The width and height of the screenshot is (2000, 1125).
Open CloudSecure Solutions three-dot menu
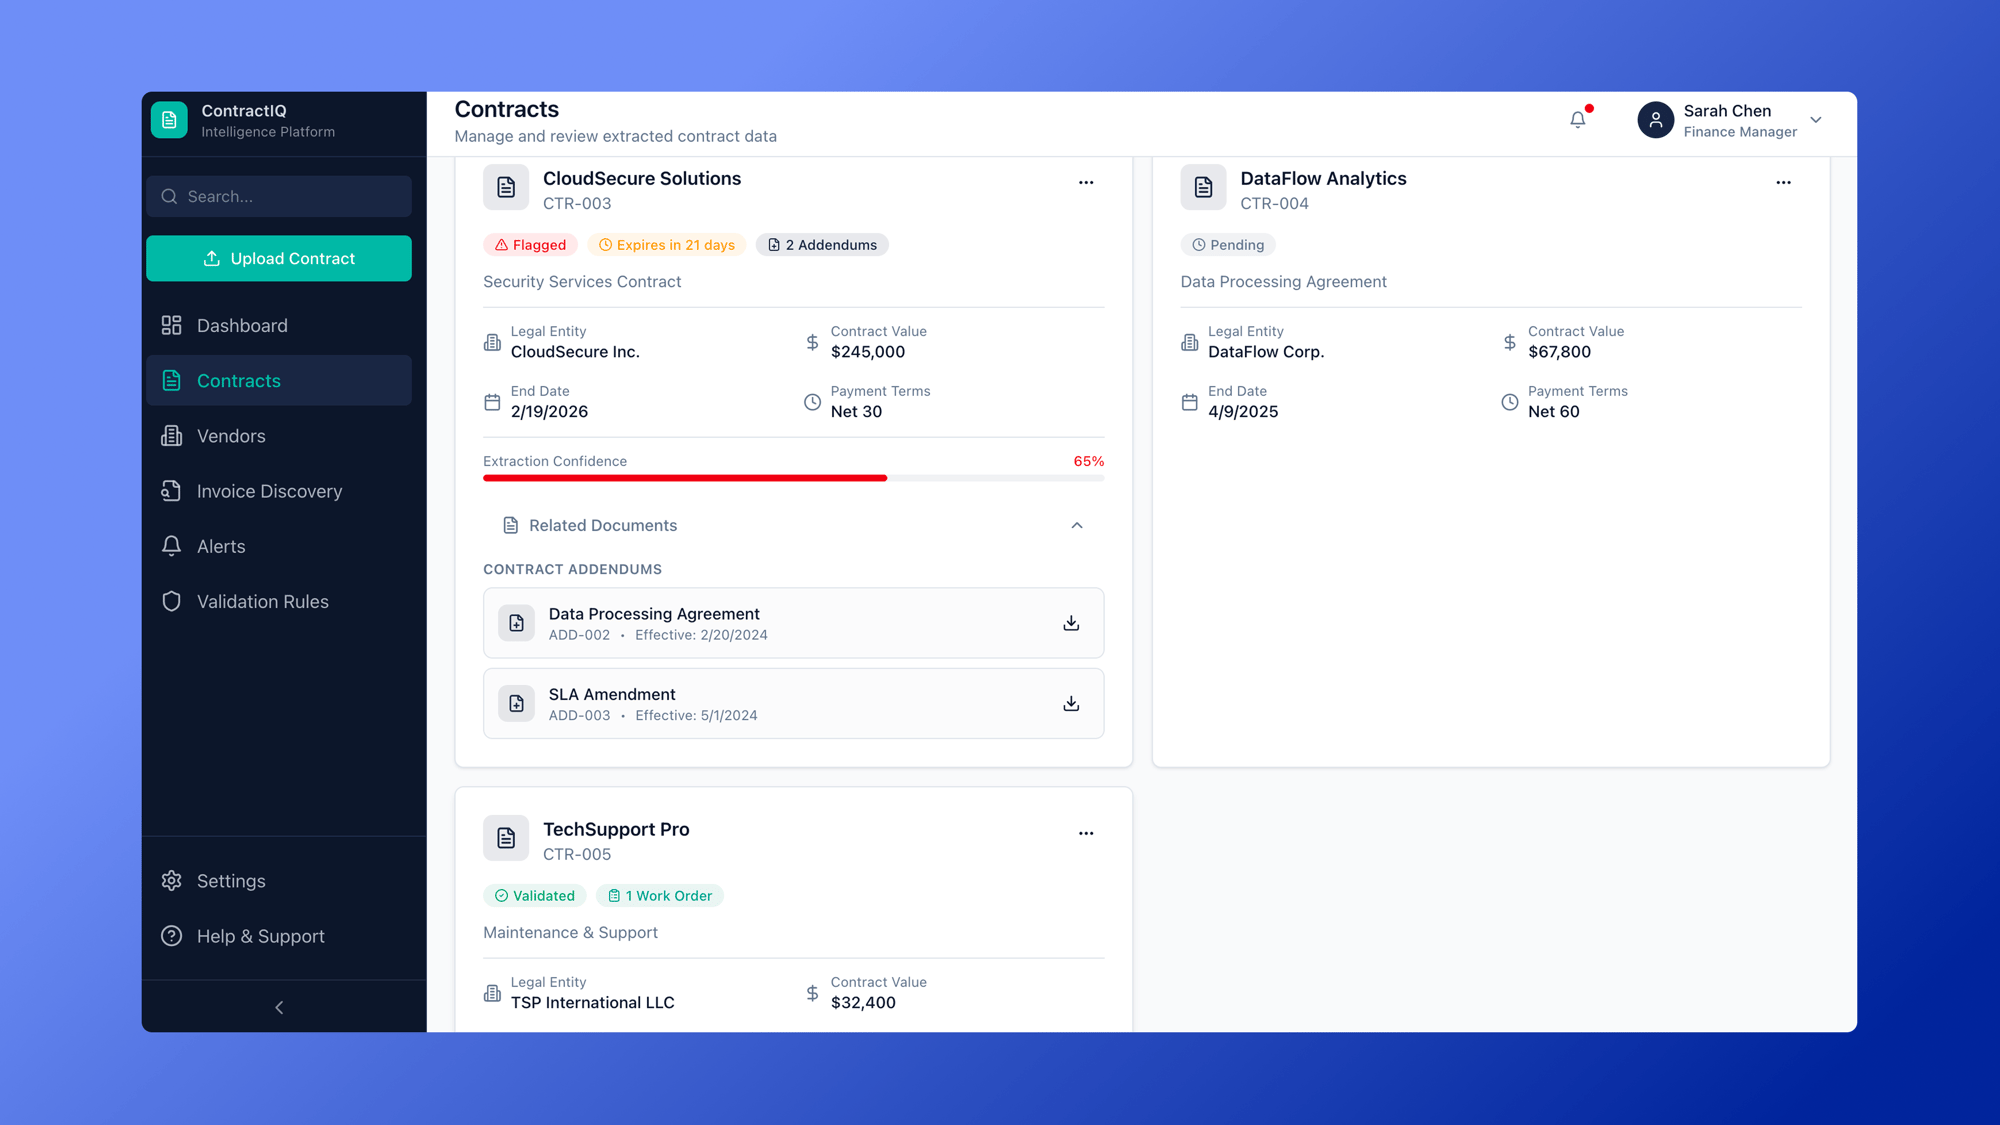click(1086, 183)
